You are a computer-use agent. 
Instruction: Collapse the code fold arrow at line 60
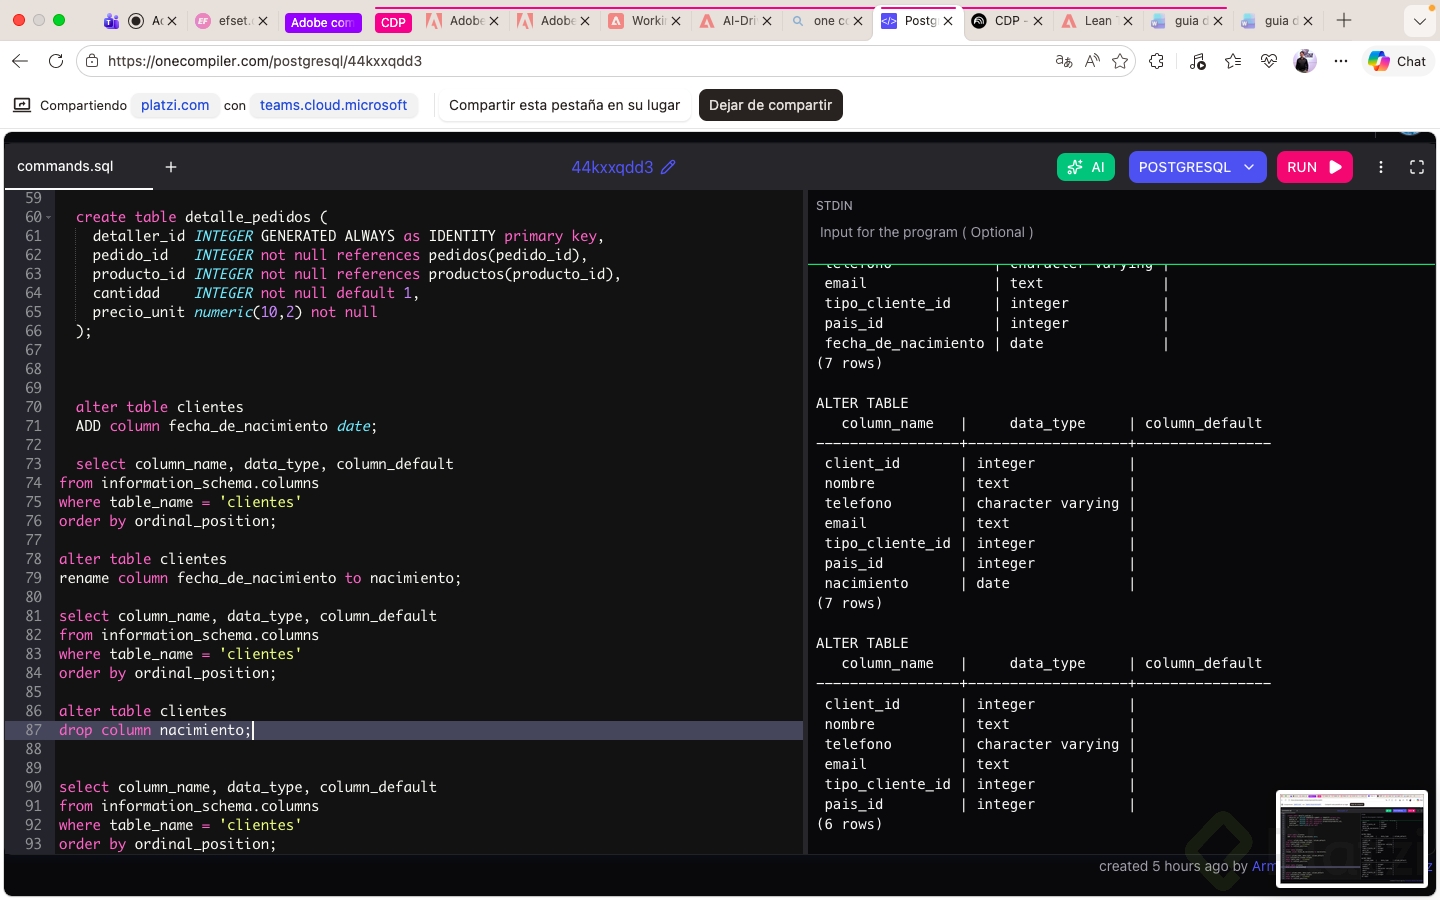48,217
